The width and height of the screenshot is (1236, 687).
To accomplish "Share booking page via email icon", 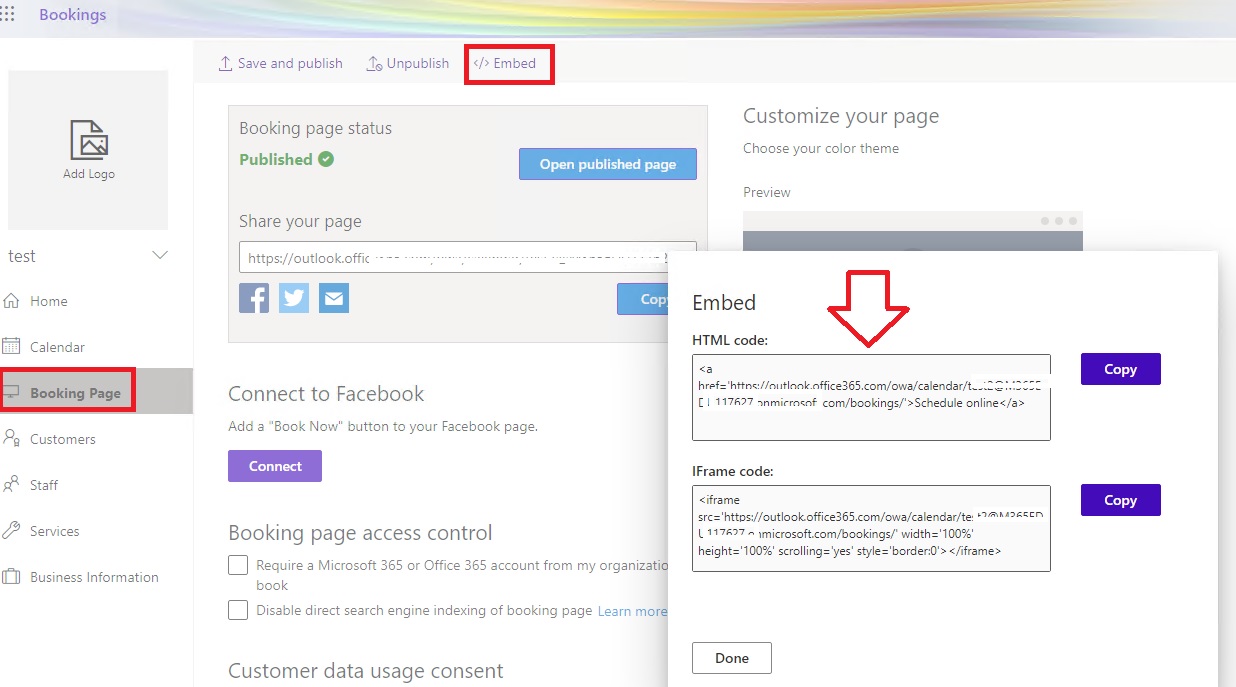I will coord(334,298).
